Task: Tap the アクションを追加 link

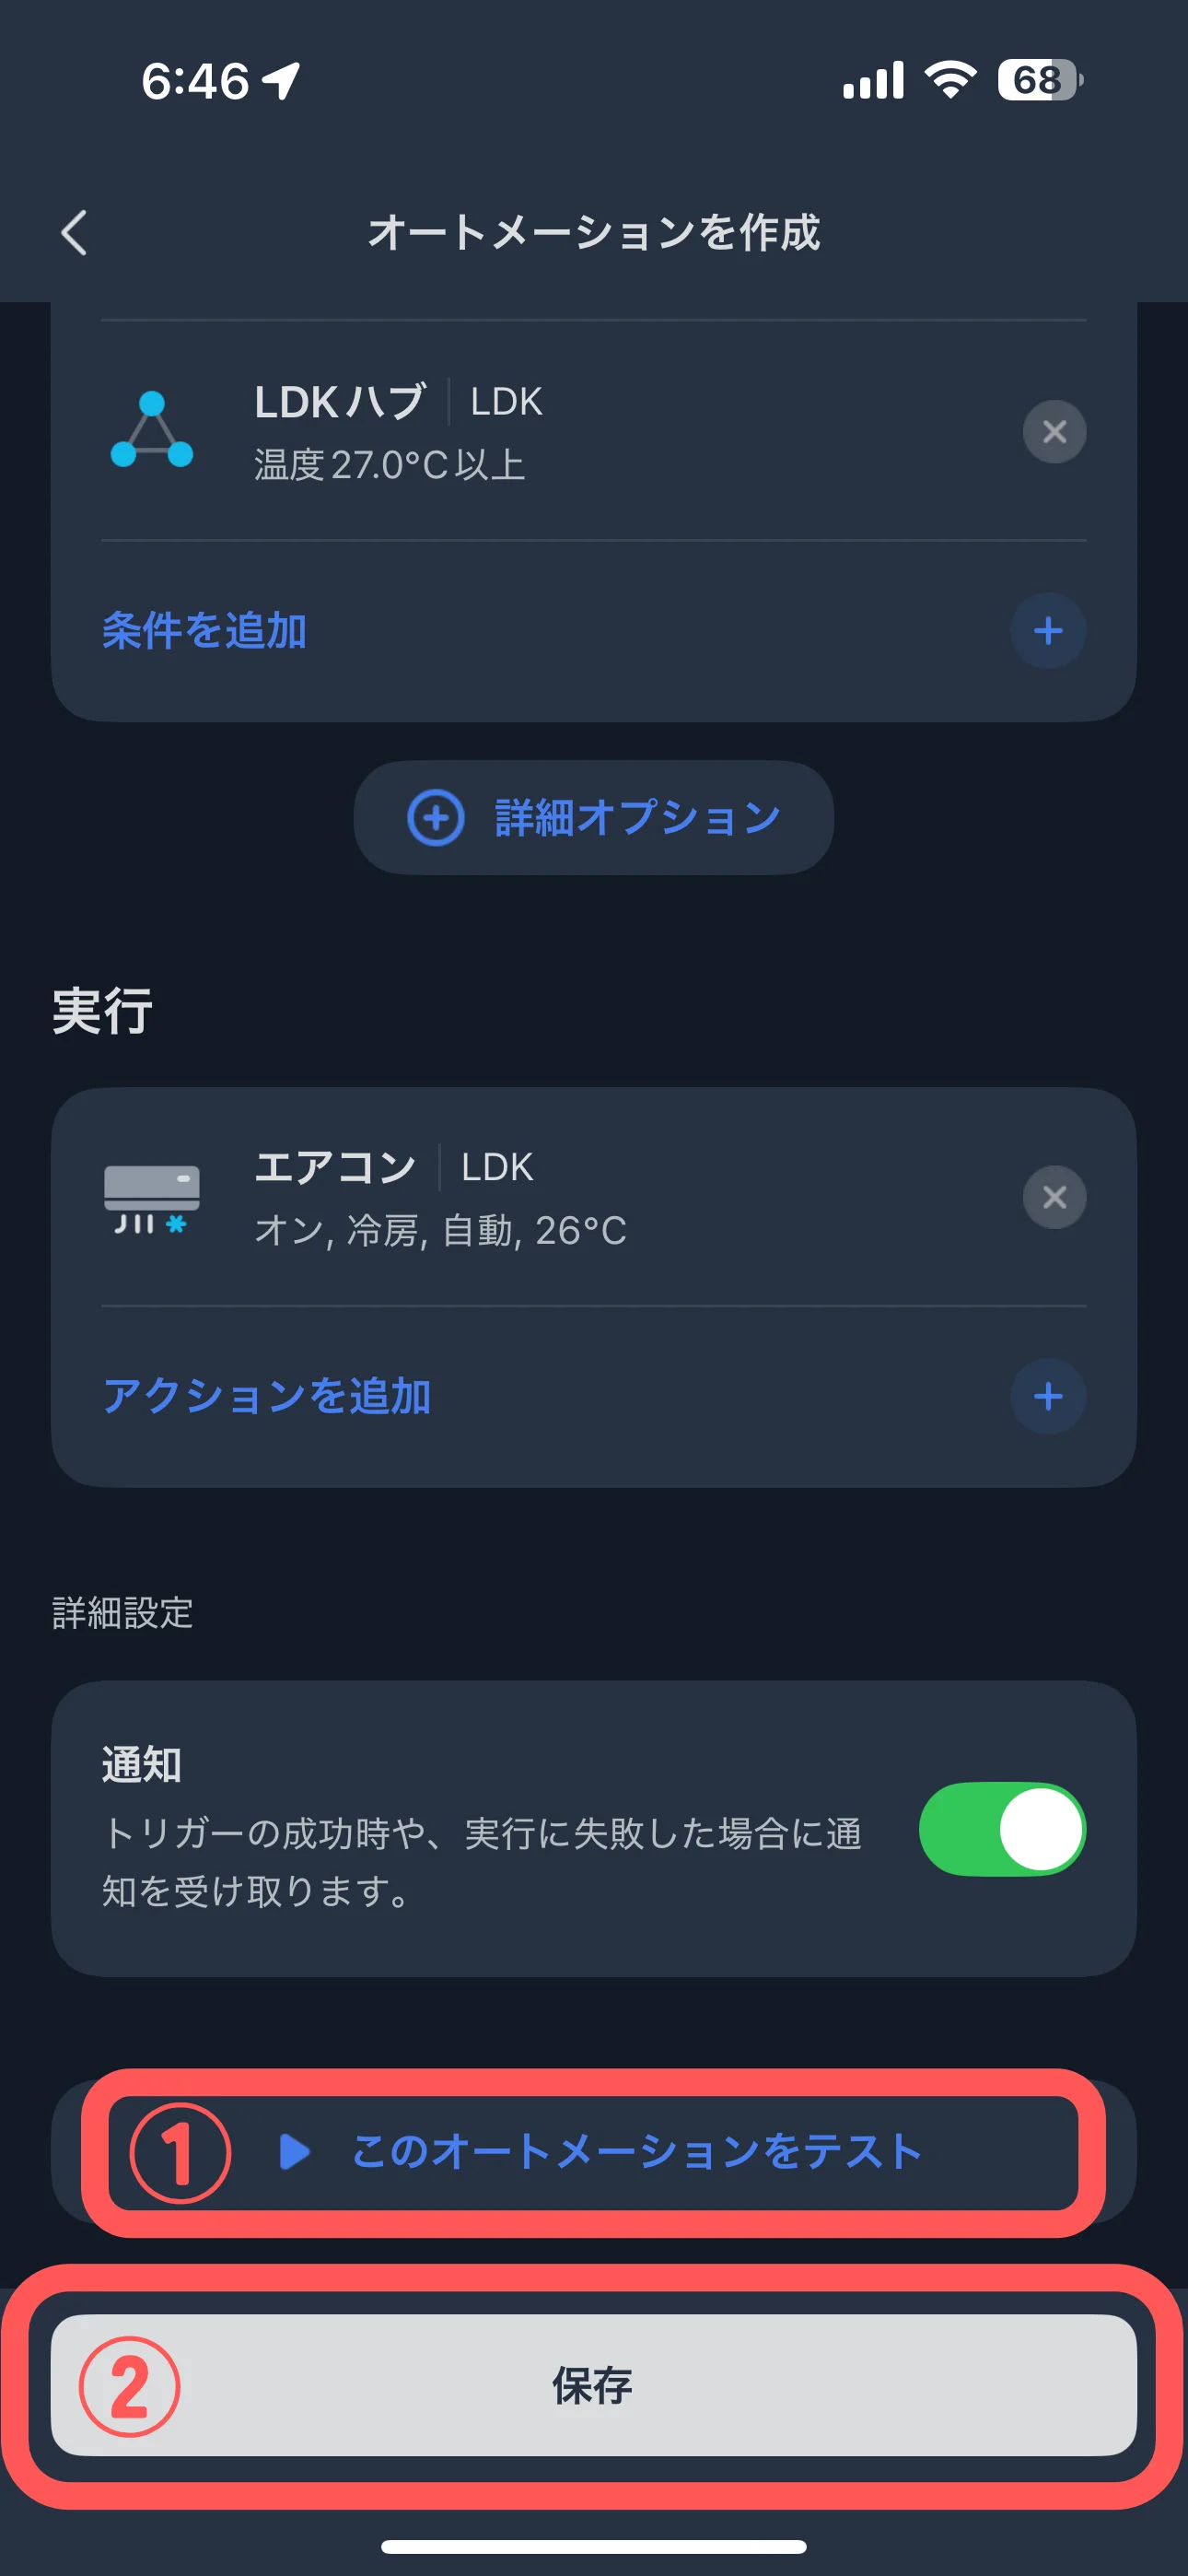Action: tap(267, 1396)
